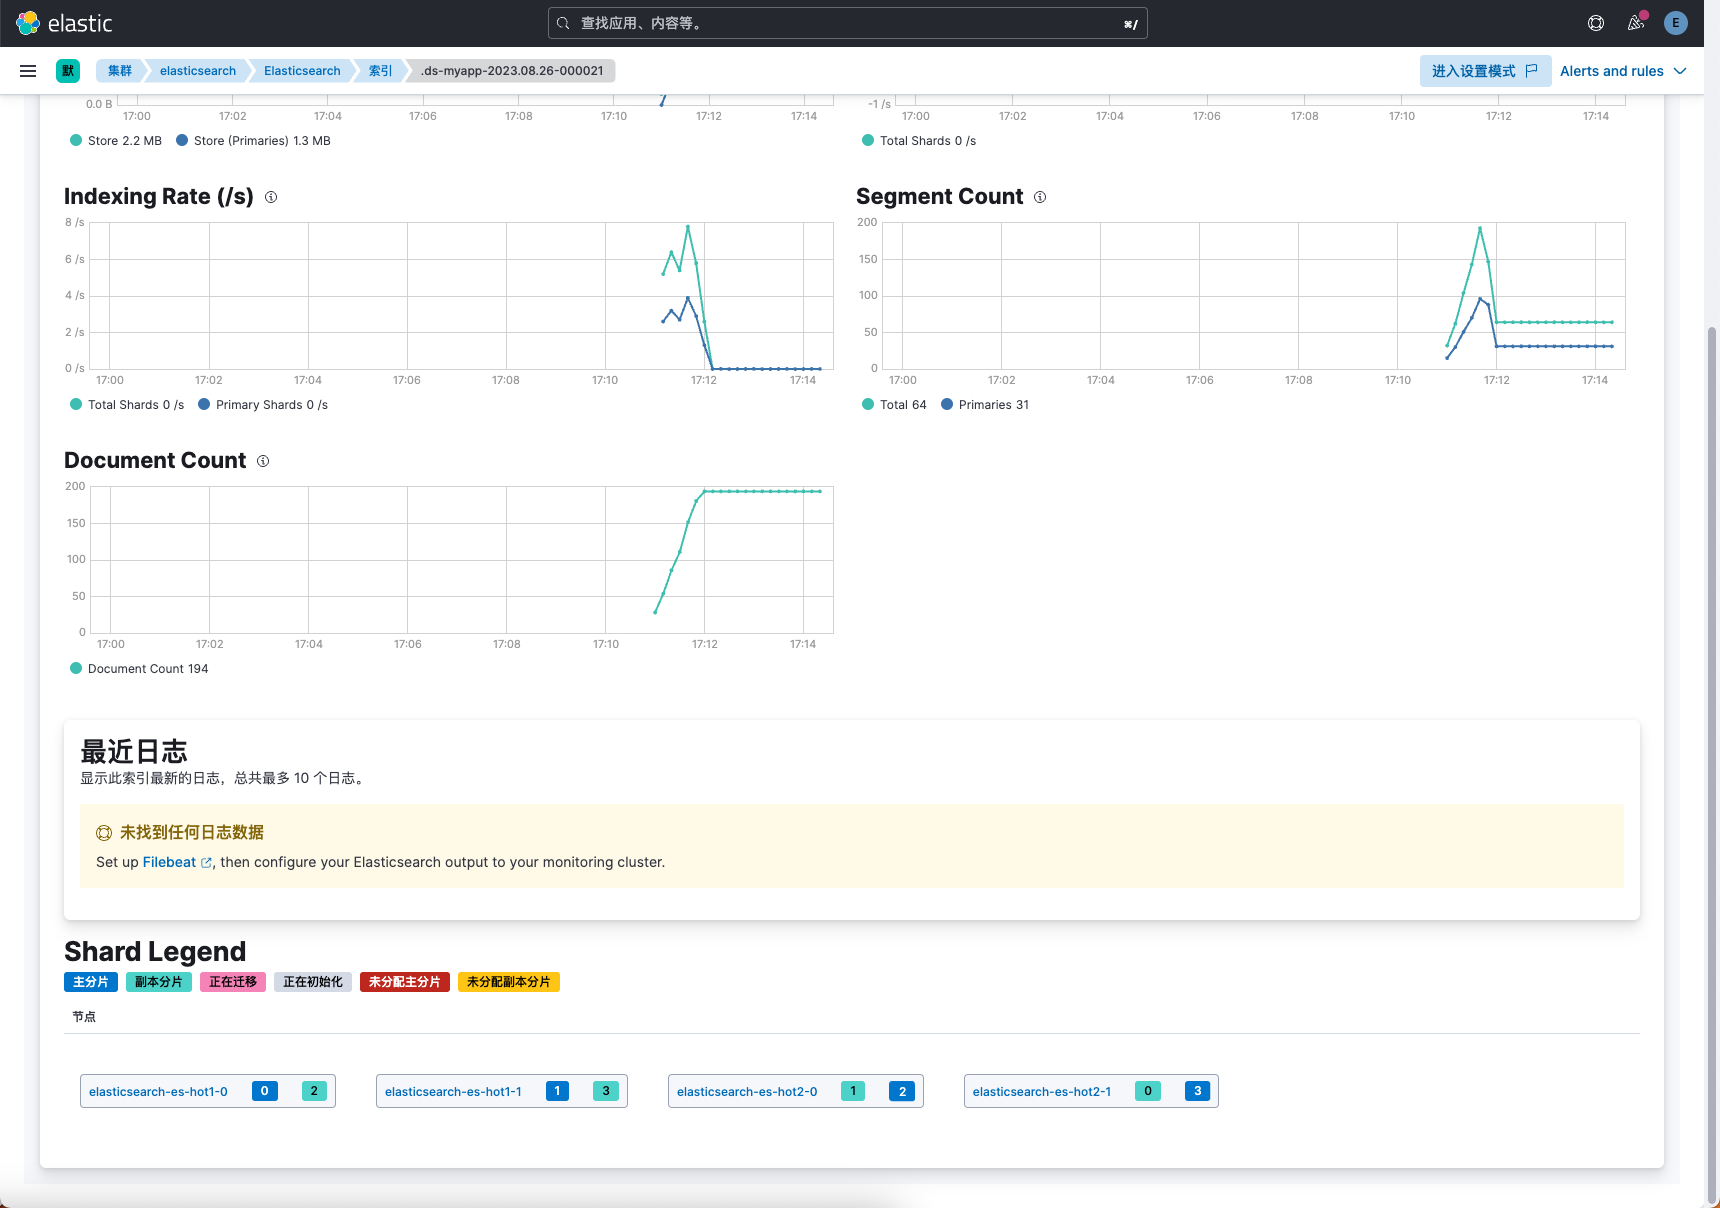The image size is (1720, 1208).
Task: Click the Elastic logo home link
Action: pyautogui.click(x=65, y=23)
